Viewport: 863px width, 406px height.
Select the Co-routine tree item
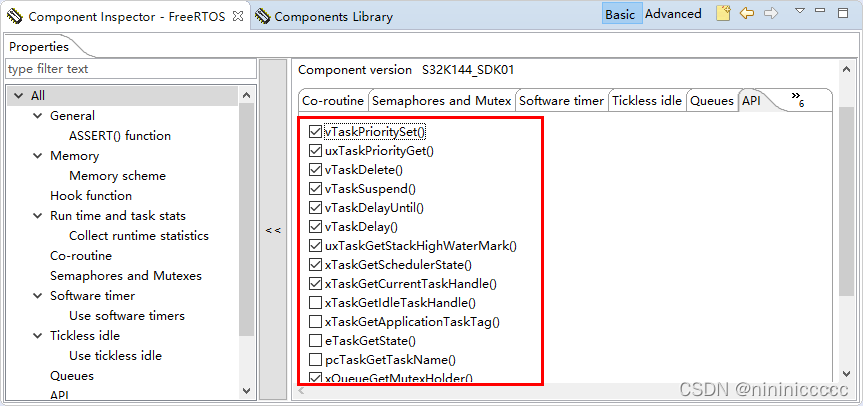81,256
